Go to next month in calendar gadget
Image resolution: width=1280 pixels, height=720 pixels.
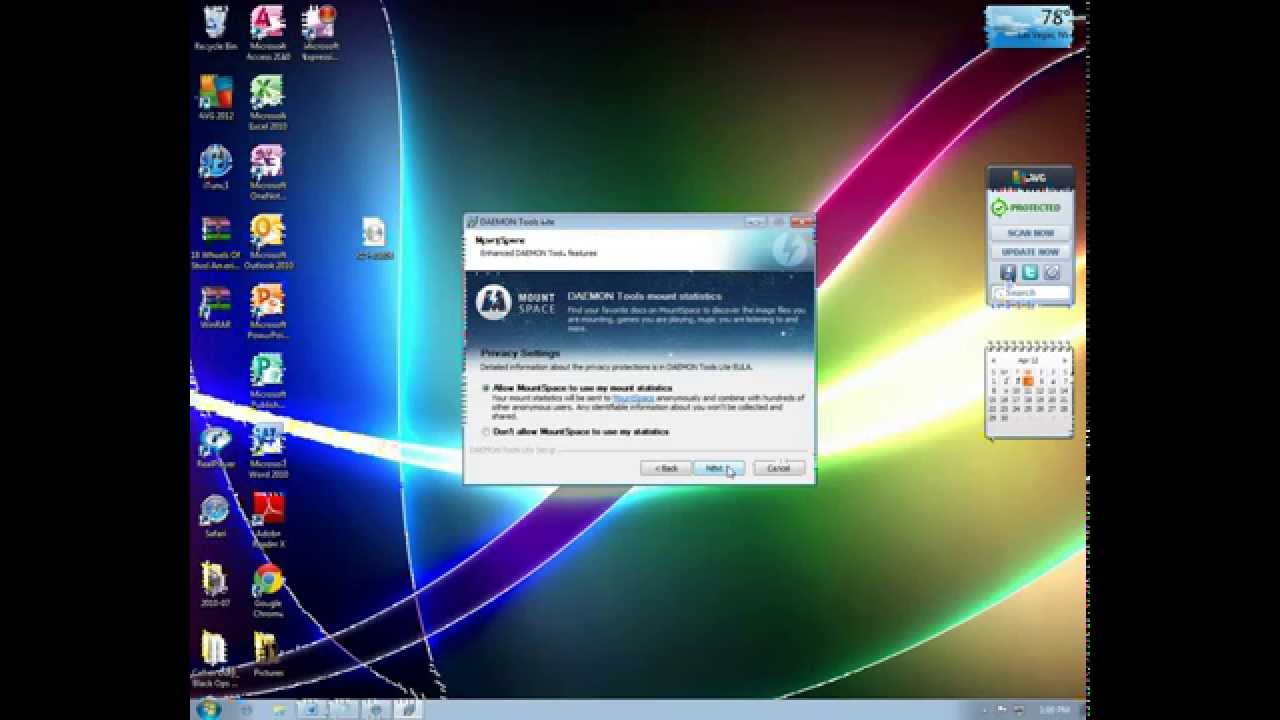click(1066, 360)
